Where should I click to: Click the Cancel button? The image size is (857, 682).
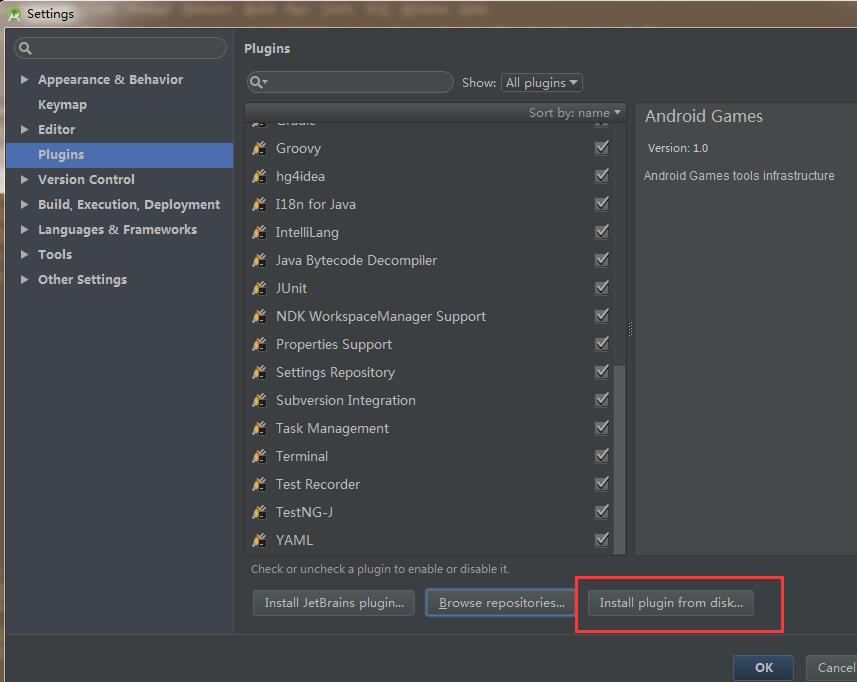point(832,668)
